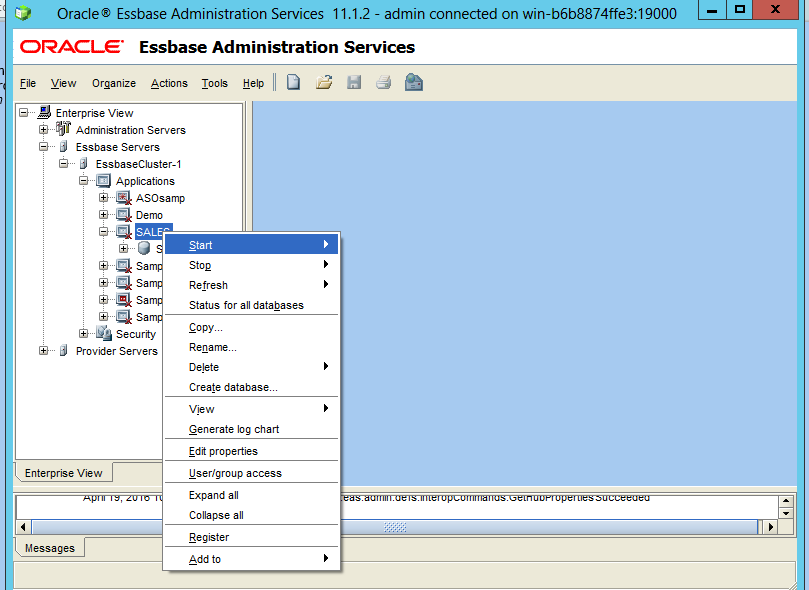This screenshot has width=809, height=590.
Task: Click the Provider Servers node icon
Action: [x=63, y=351]
